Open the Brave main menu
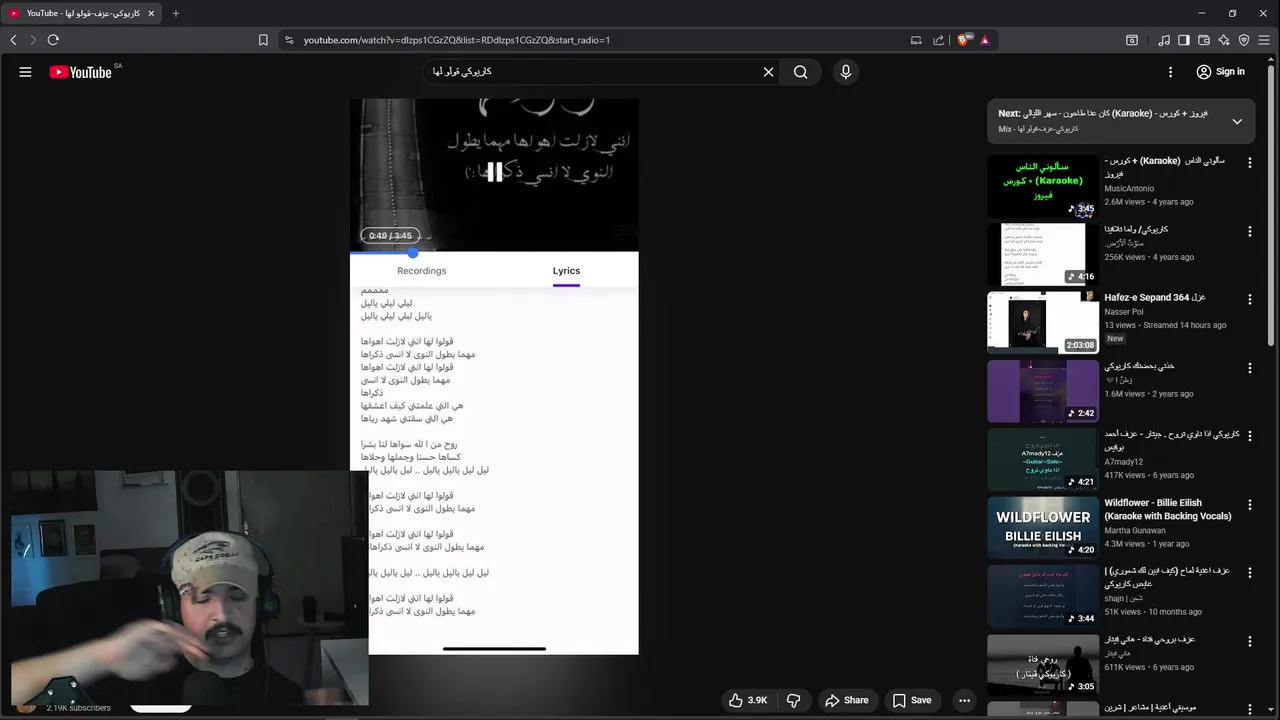Image resolution: width=1280 pixels, height=720 pixels. (x=1265, y=40)
